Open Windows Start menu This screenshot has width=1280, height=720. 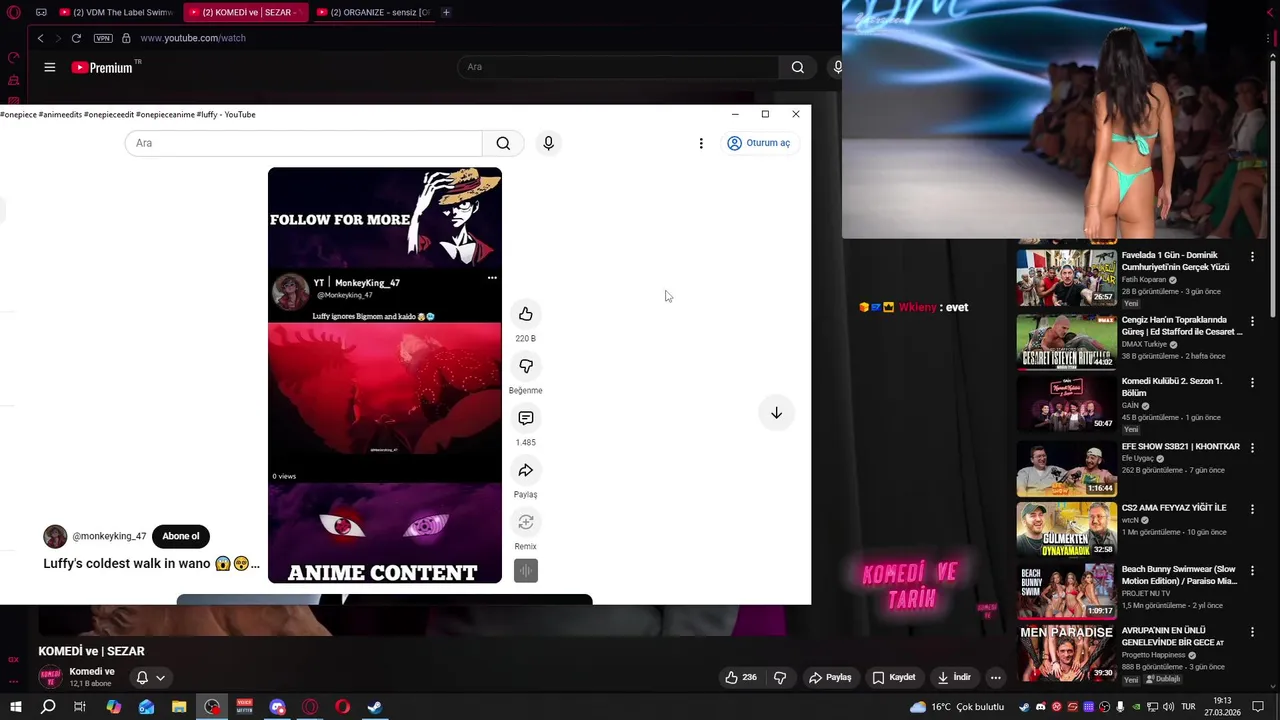(x=15, y=707)
